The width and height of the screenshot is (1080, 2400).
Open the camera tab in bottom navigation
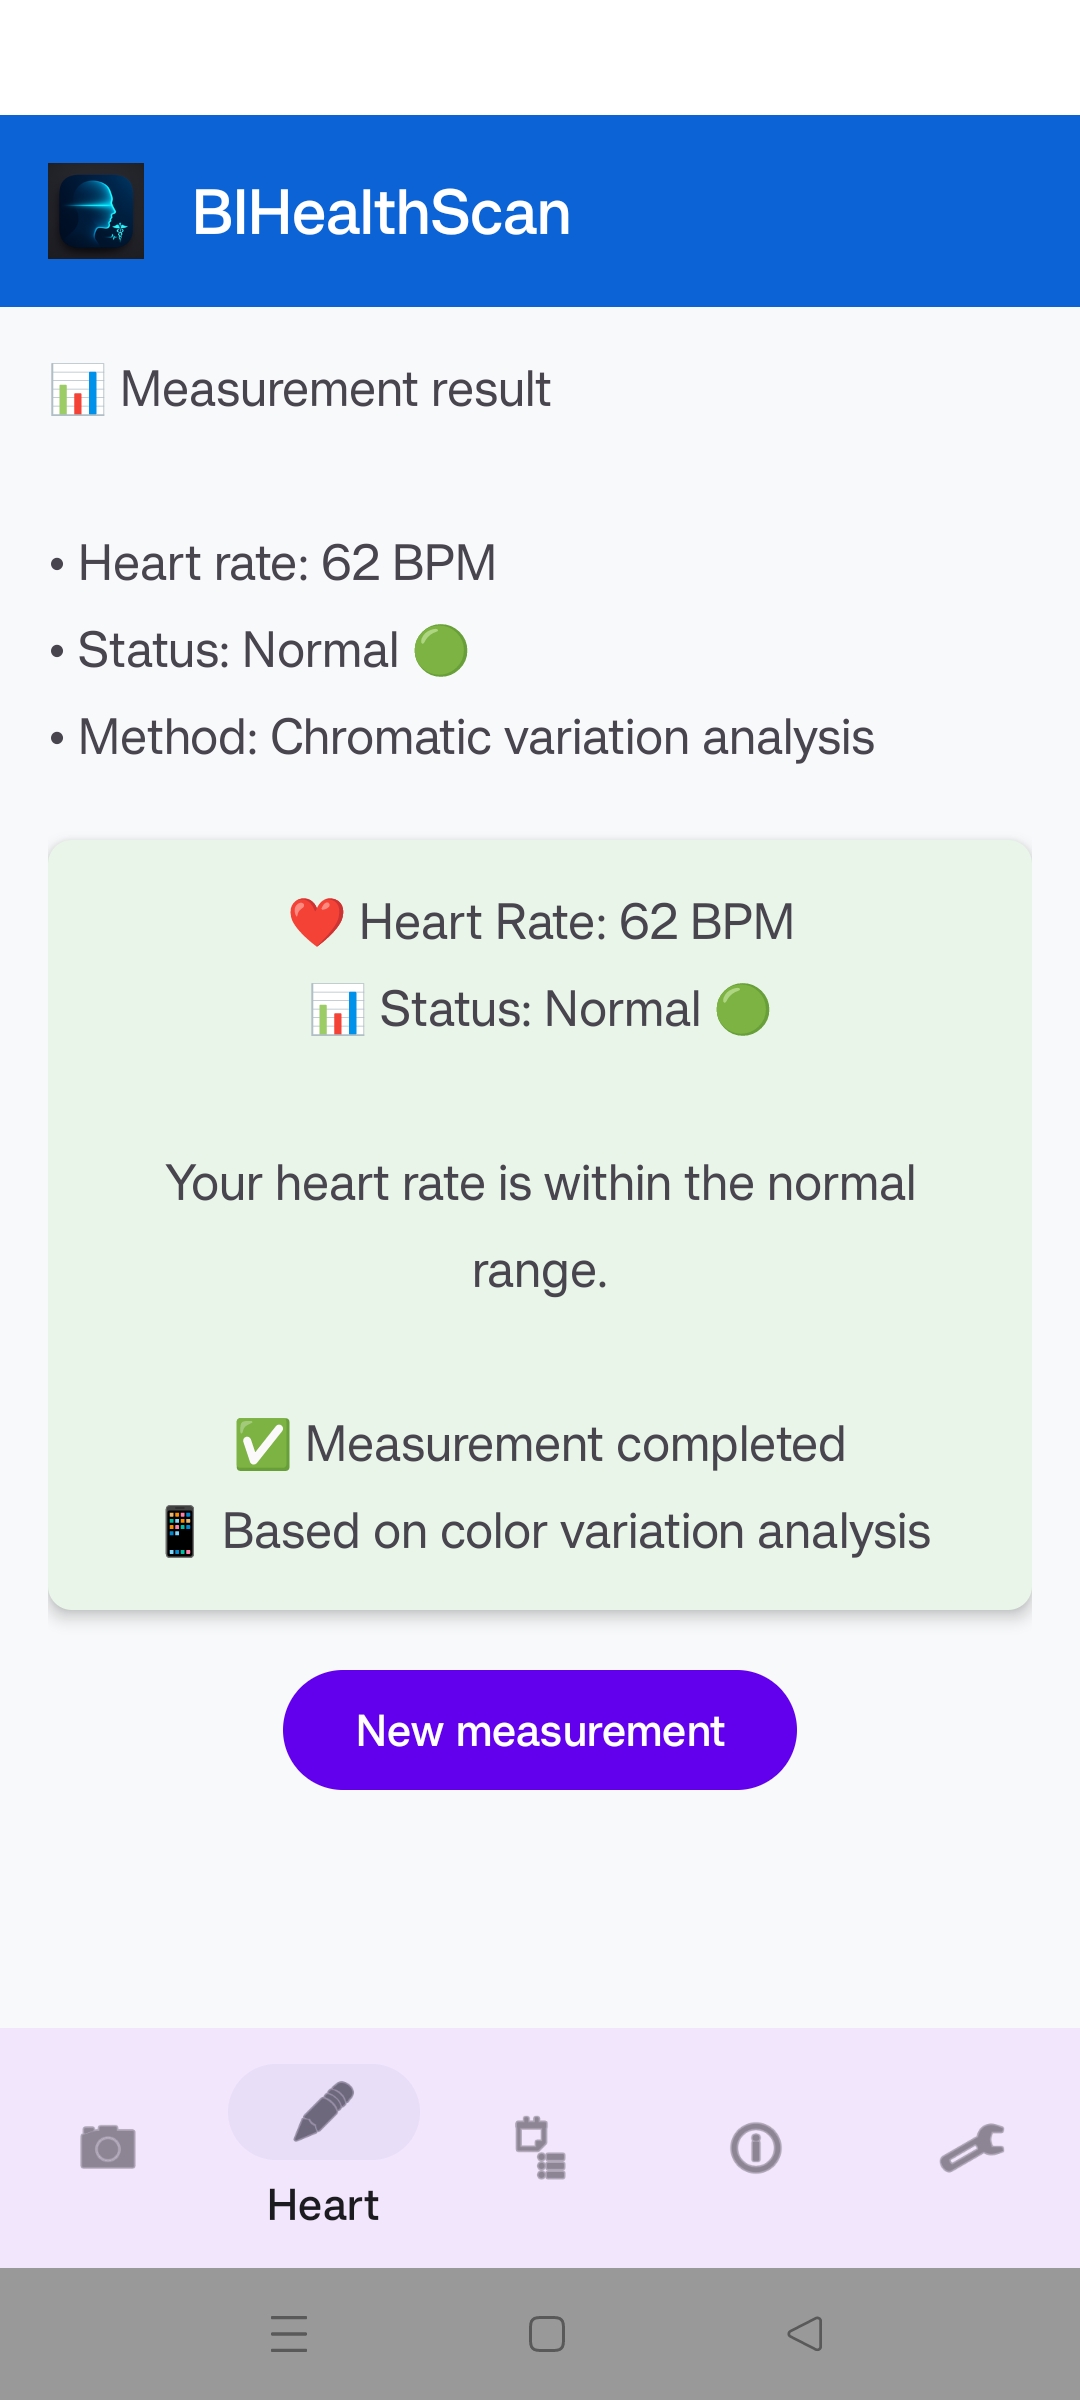coord(108,2147)
